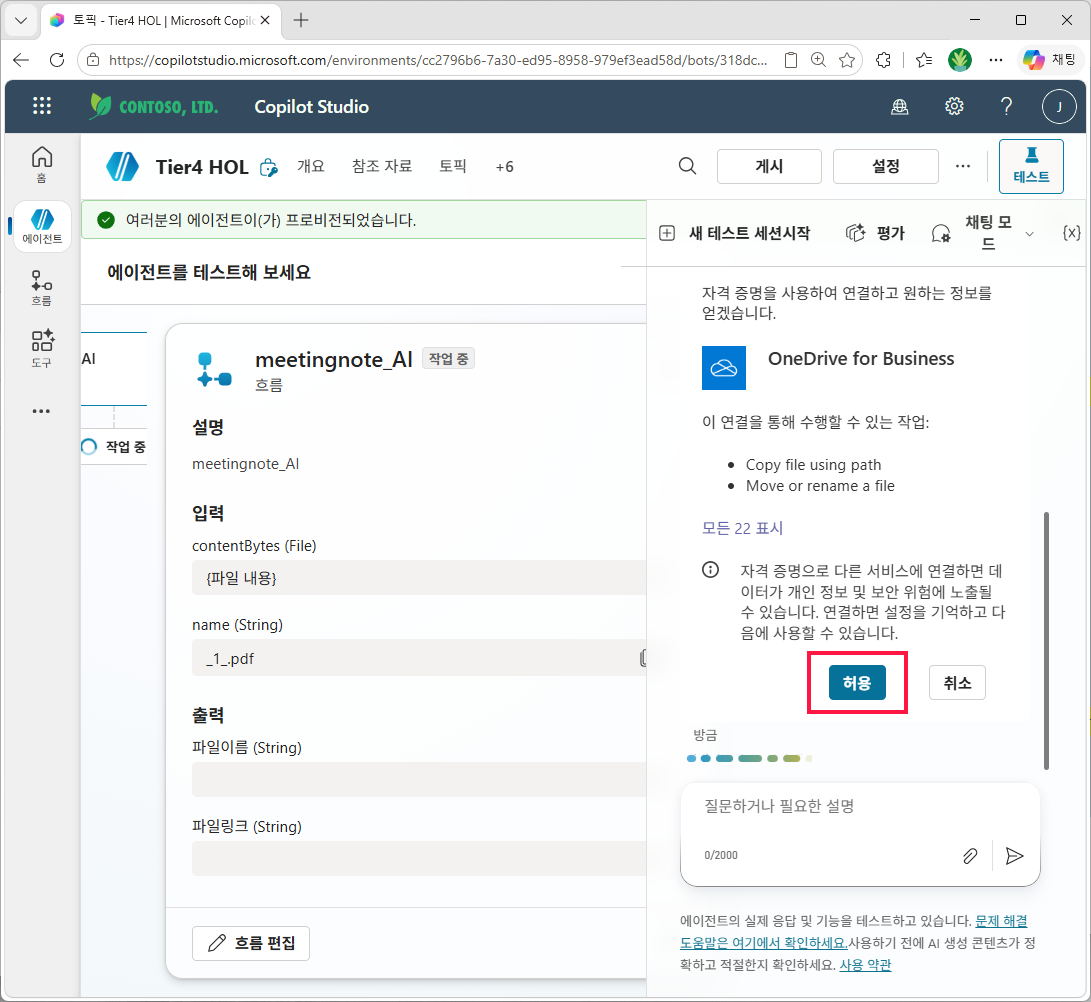
Task: Toggle the 테스트 test panel button
Action: pyautogui.click(x=1031, y=166)
